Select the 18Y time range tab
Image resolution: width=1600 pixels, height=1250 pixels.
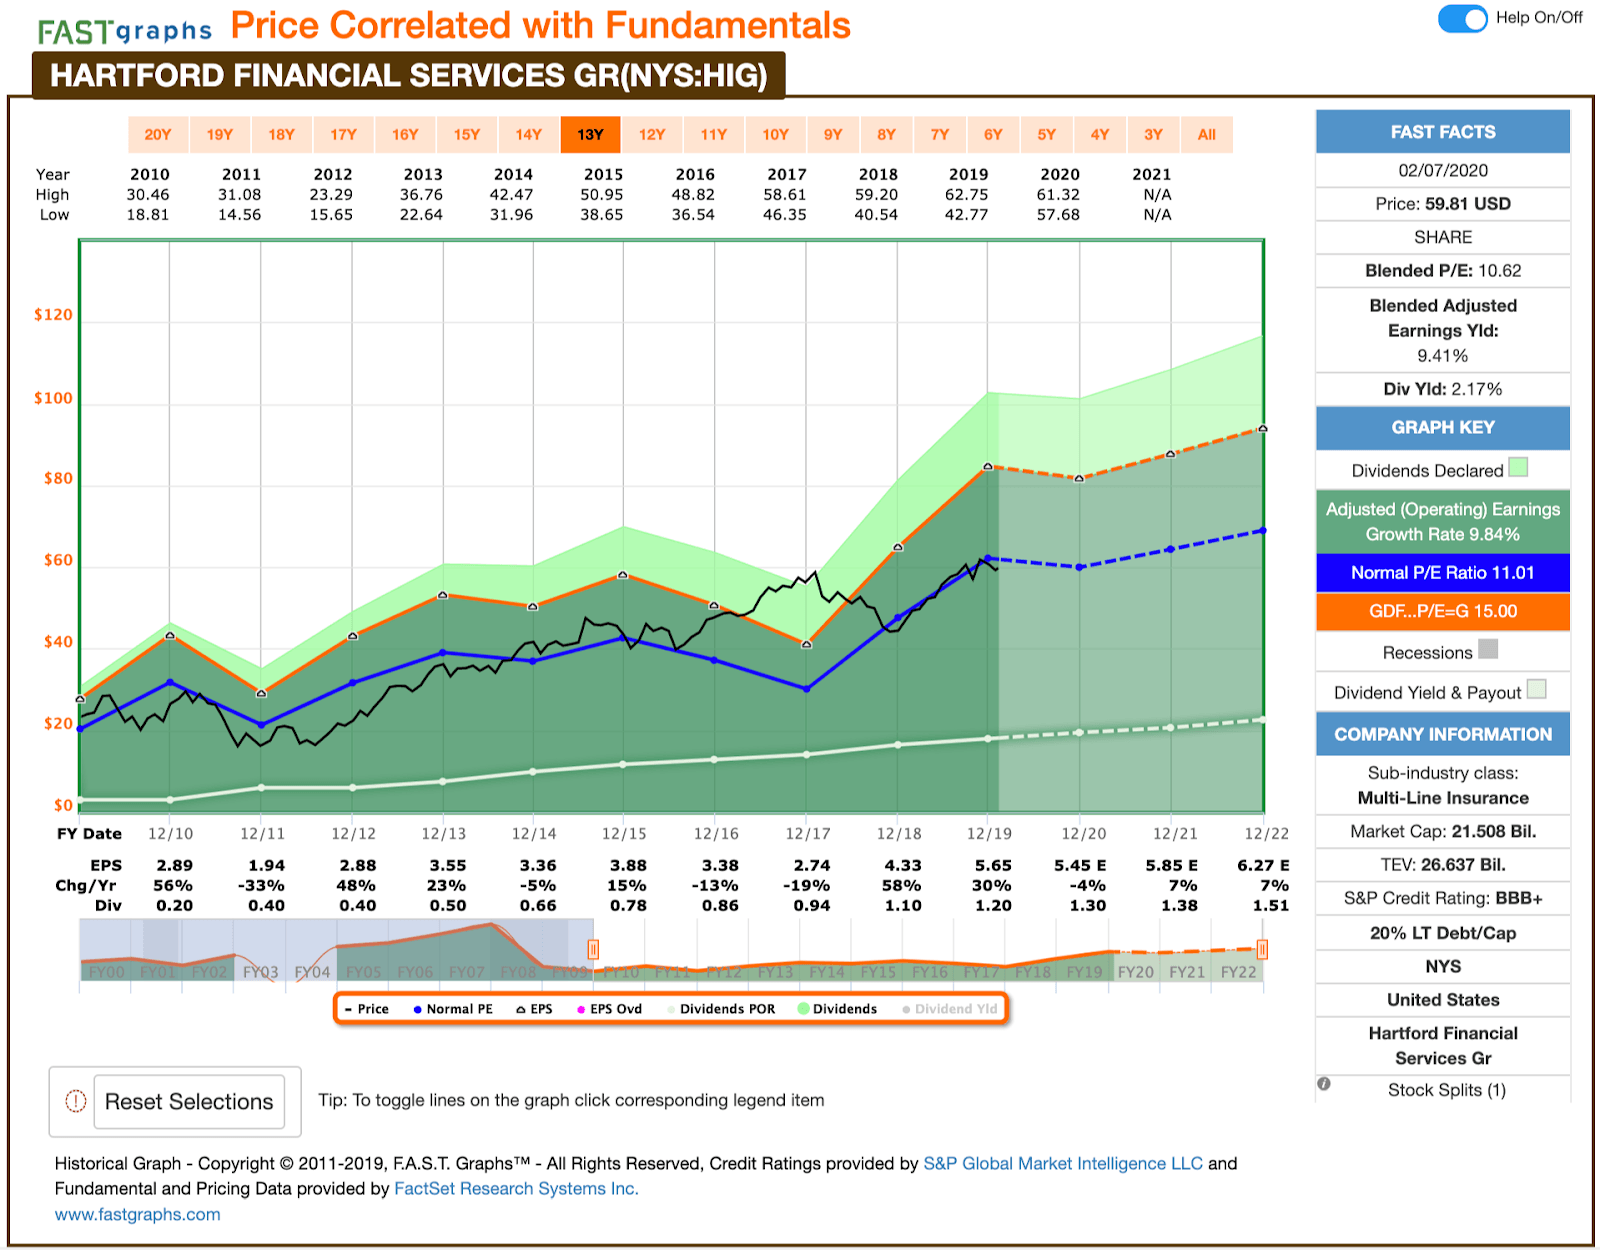click(x=282, y=134)
